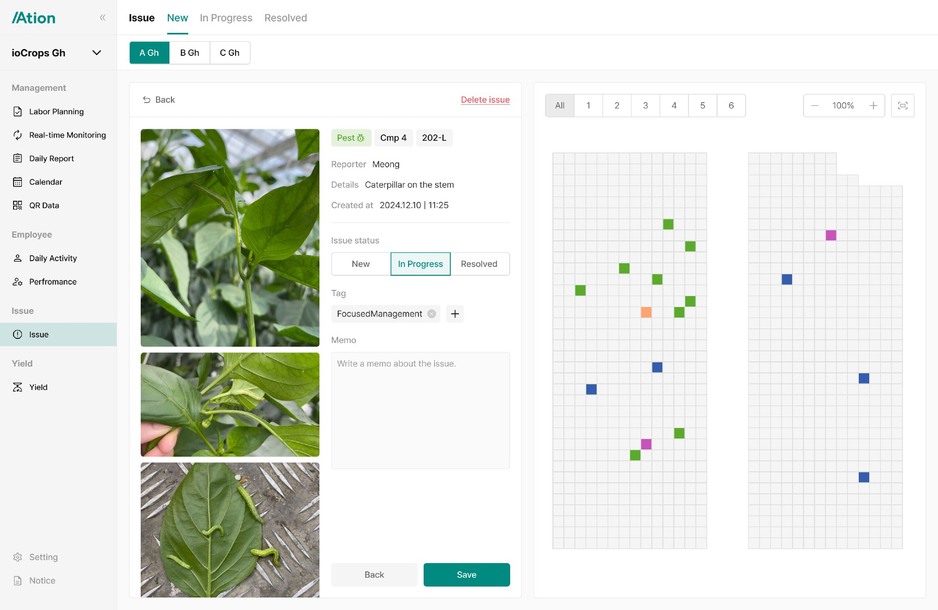The width and height of the screenshot is (938, 610).
Task: Click inside the issue memo field
Action: (x=420, y=410)
